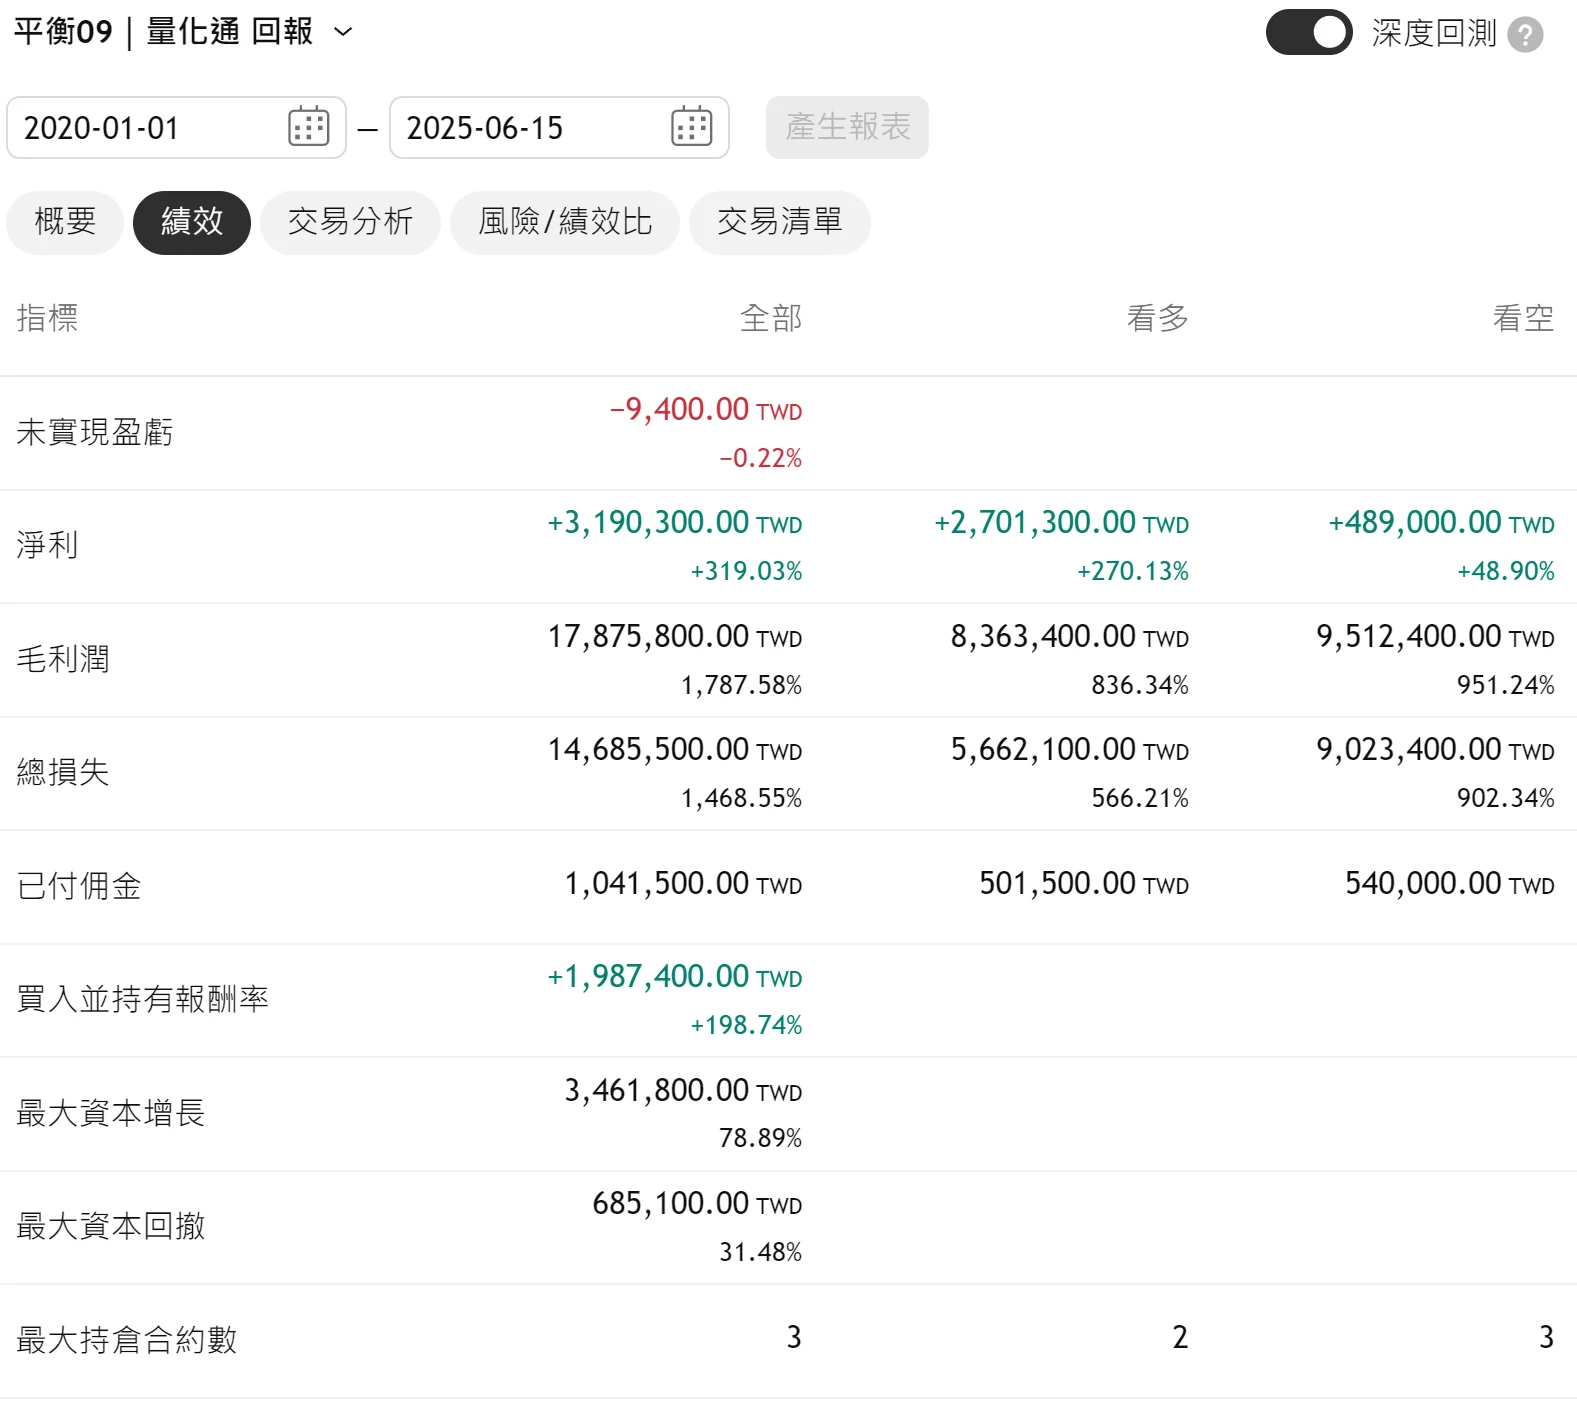This screenshot has width=1577, height=1402.
Task: Click the 5,662,100.00 TWD long loss value
Action: coord(1070,749)
